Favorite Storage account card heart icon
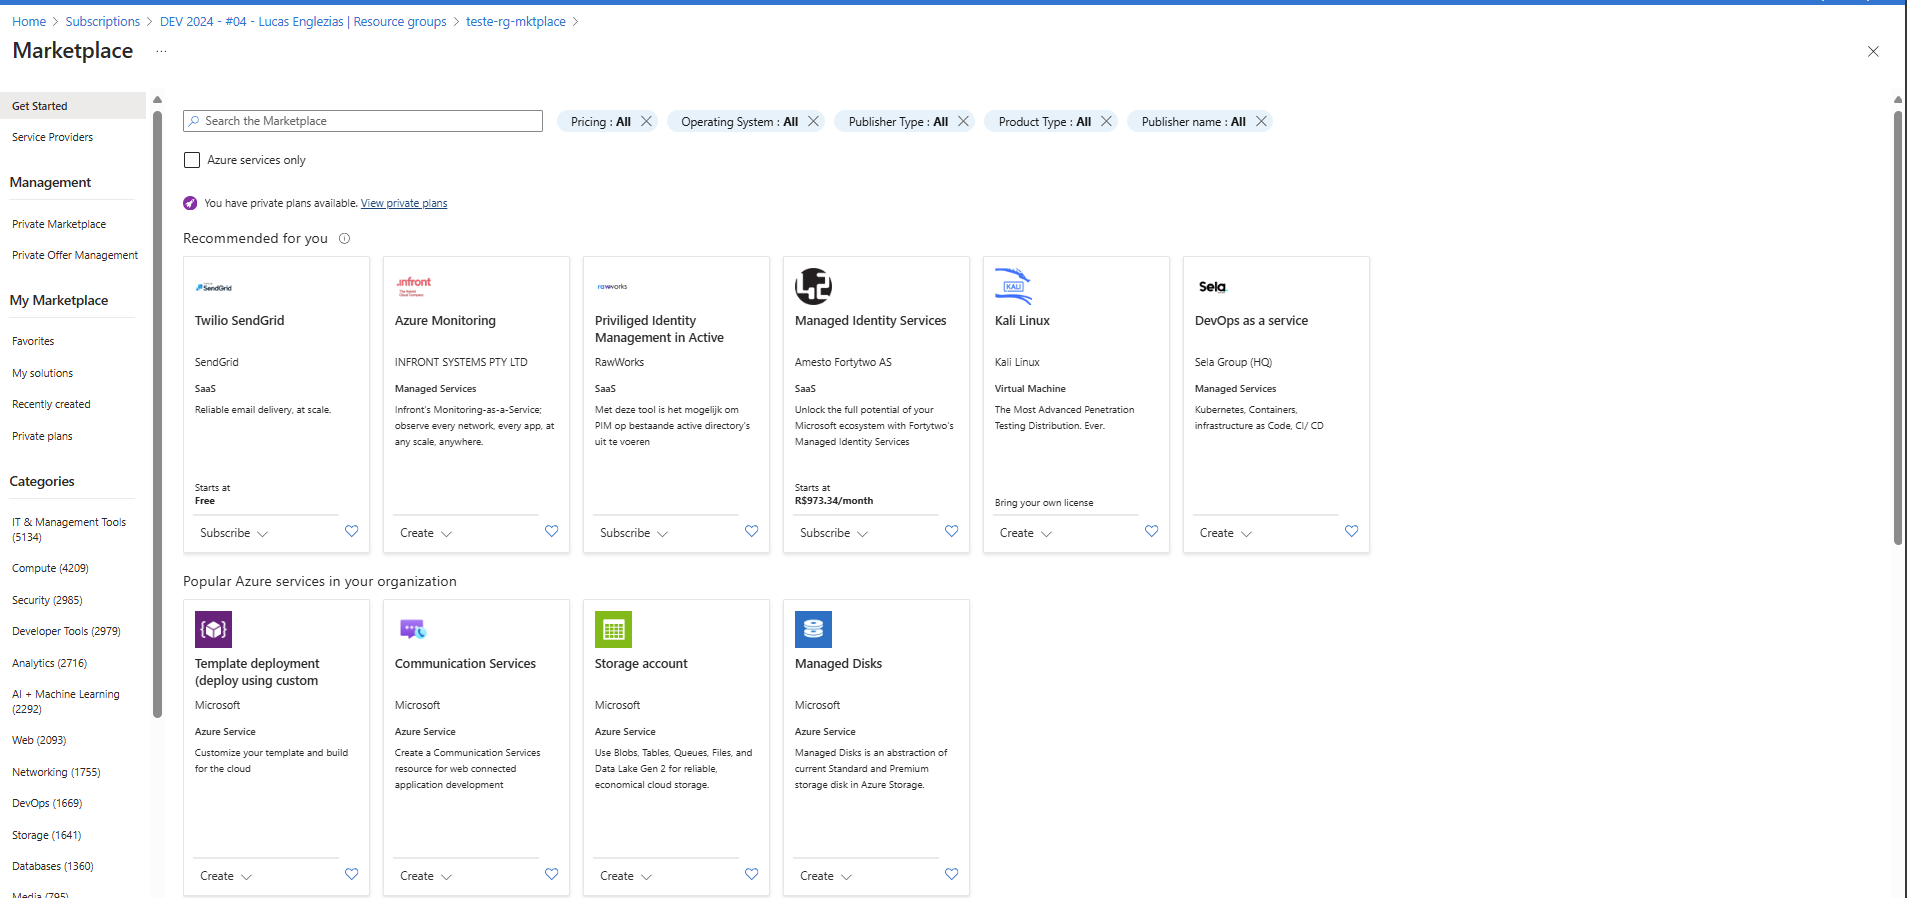1907x898 pixels. 751,874
